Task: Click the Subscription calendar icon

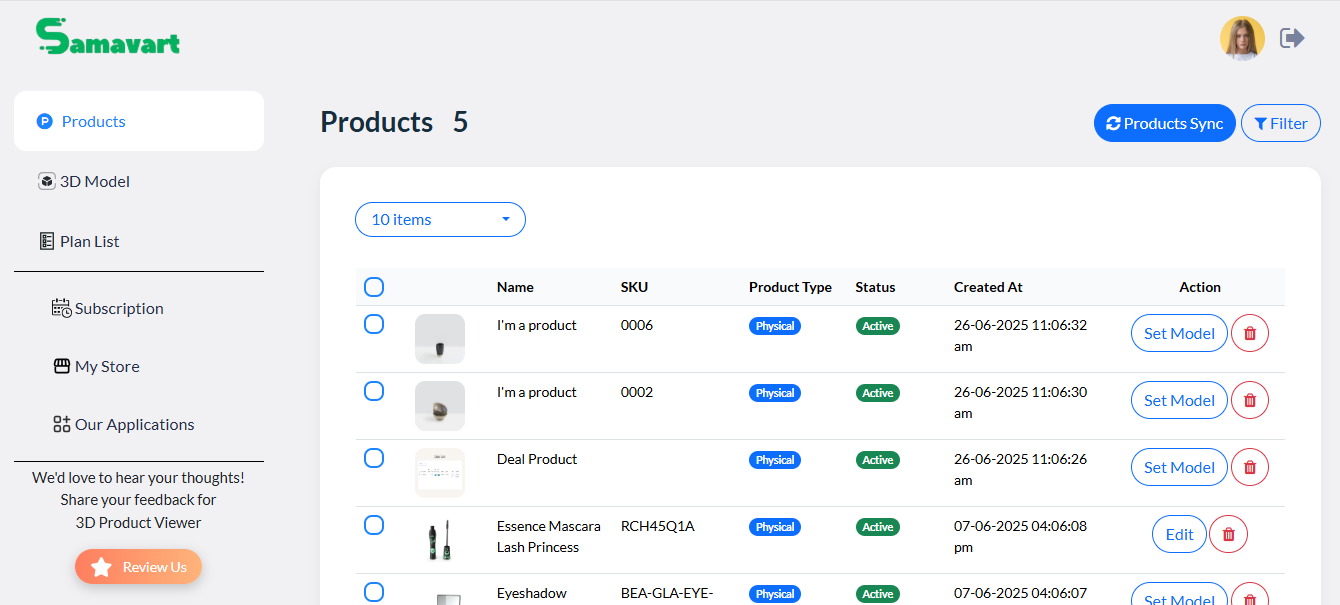Action: click(61, 308)
